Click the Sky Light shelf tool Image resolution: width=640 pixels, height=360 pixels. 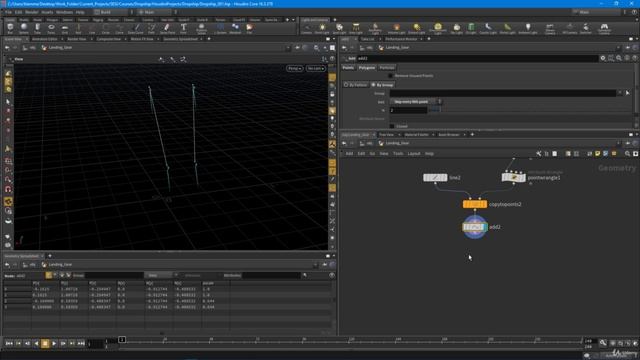456,28
